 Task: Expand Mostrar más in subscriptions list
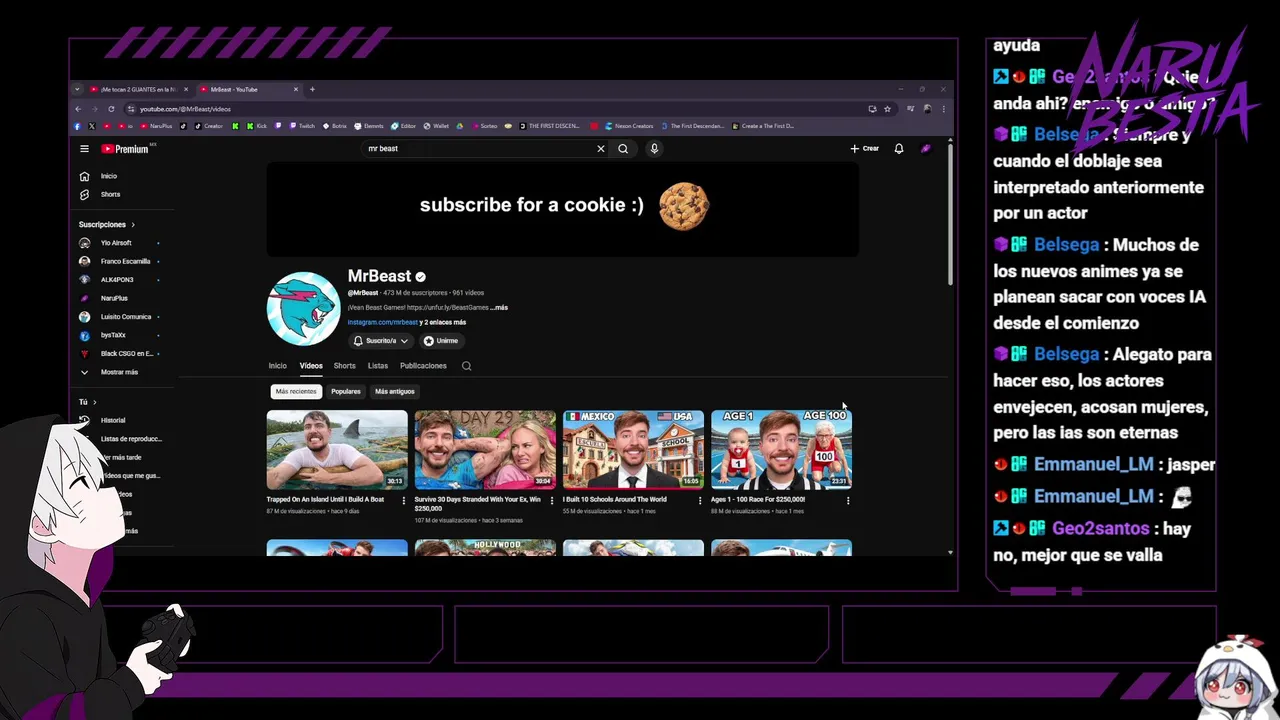coord(110,372)
